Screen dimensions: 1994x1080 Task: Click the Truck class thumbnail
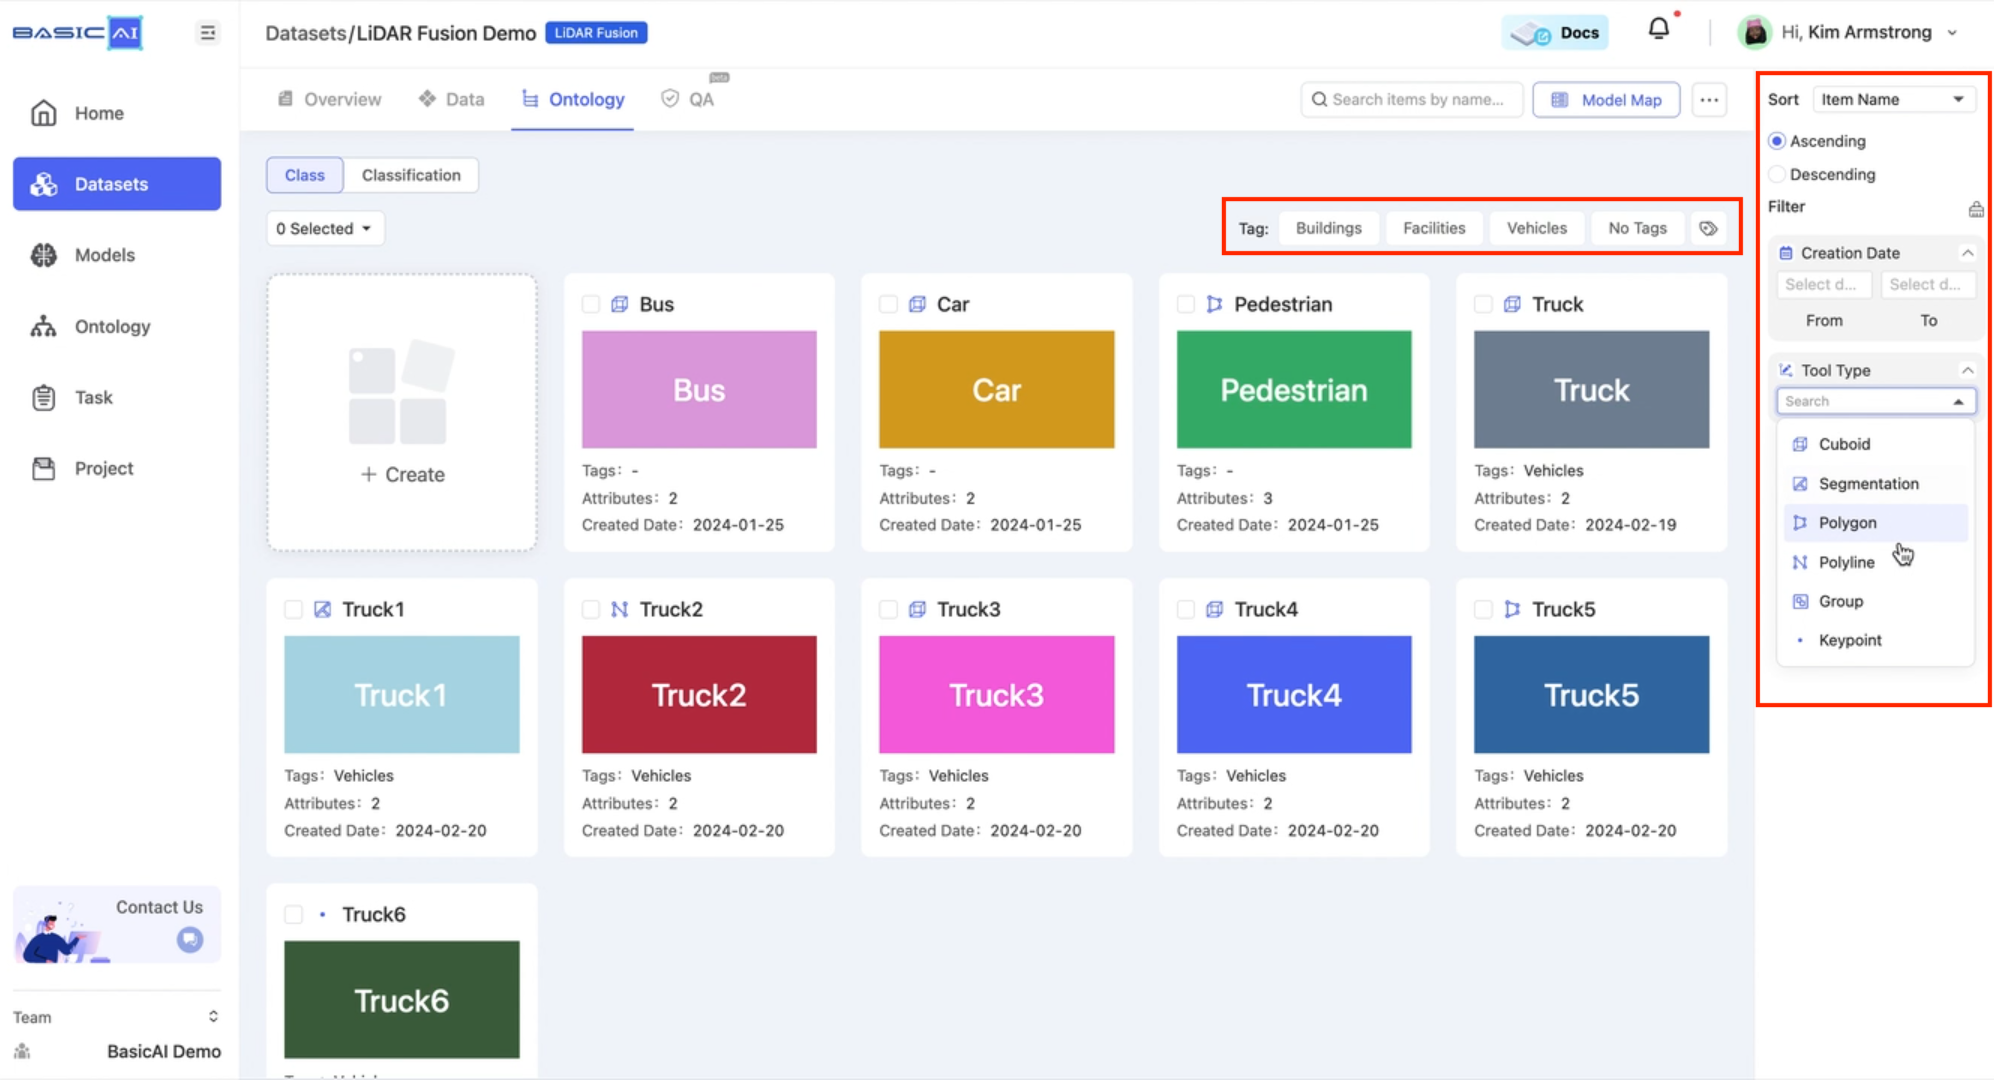[x=1591, y=390]
